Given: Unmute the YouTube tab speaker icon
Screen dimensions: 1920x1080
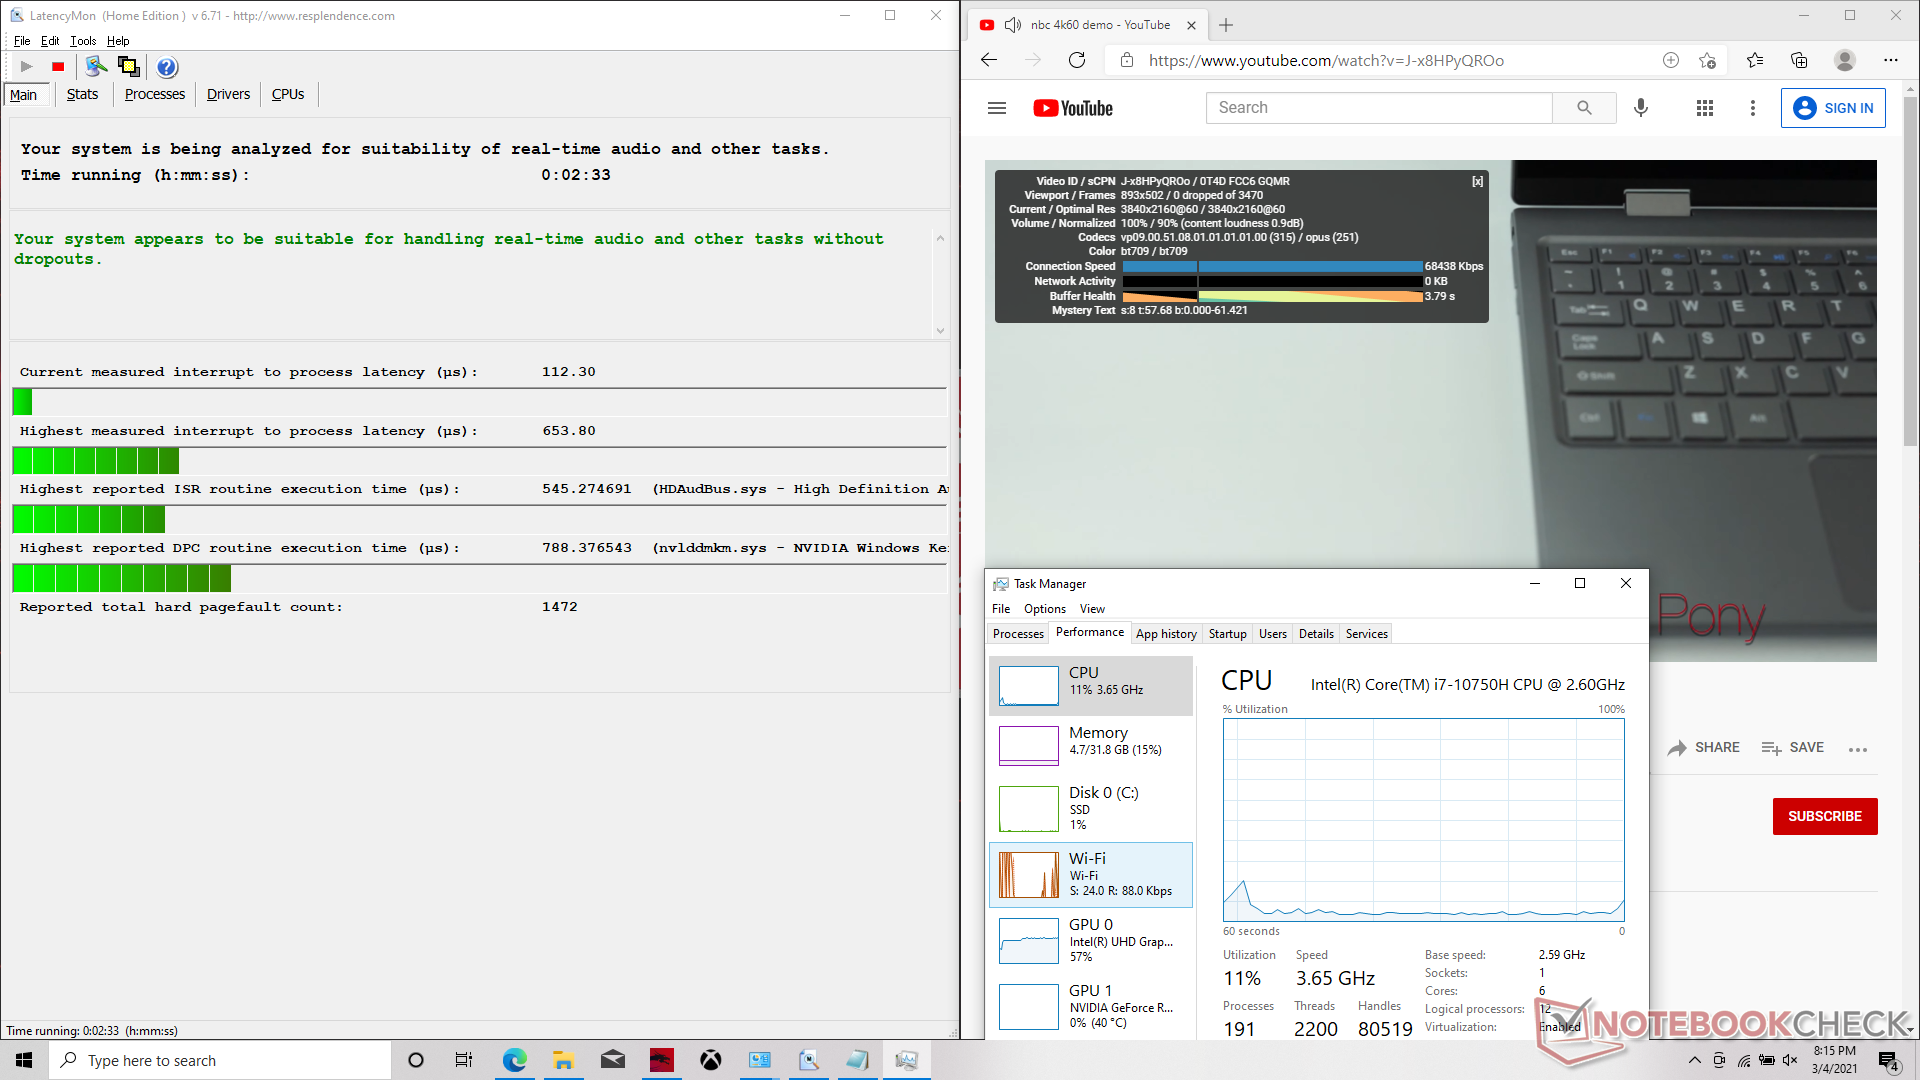Looking at the screenshot, I should [x=1012, y=25].
